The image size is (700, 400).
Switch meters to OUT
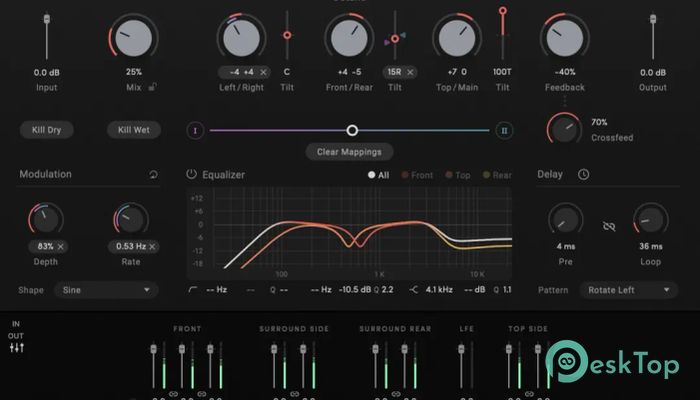[x=16, y=336]
